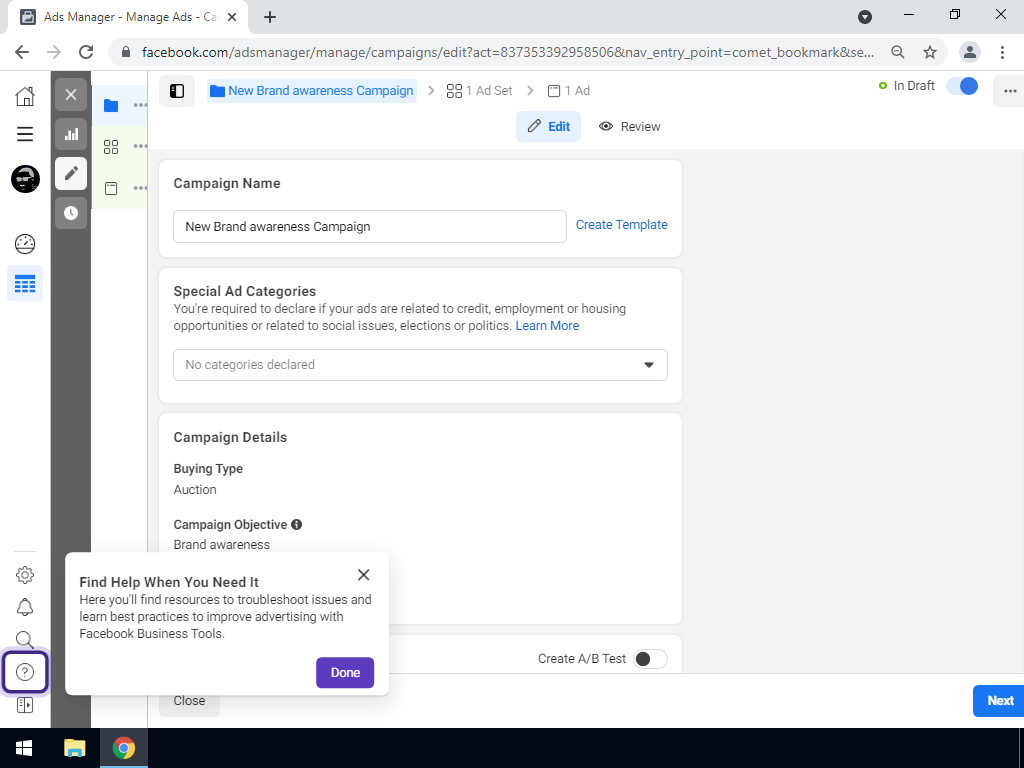
Task: Open more options for the ad row
Action: pos(140,188)
